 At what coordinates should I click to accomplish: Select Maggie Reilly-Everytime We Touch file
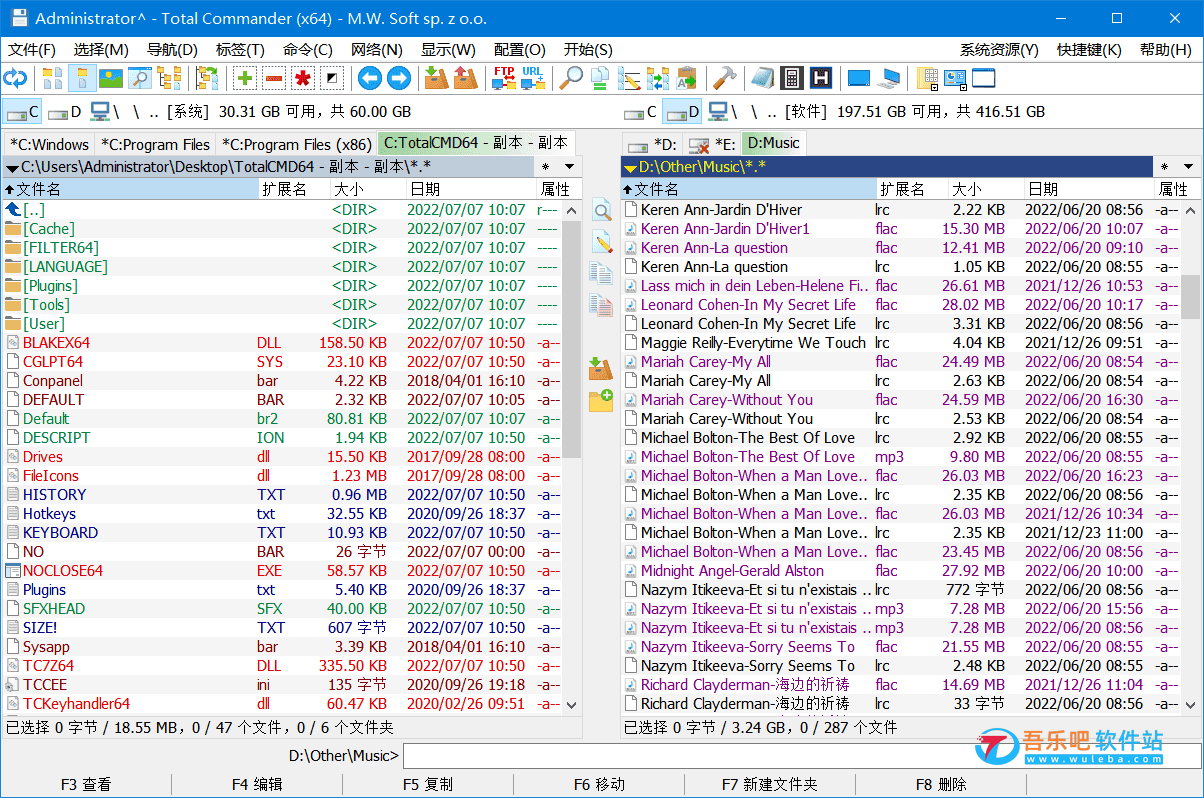point(900,343)
